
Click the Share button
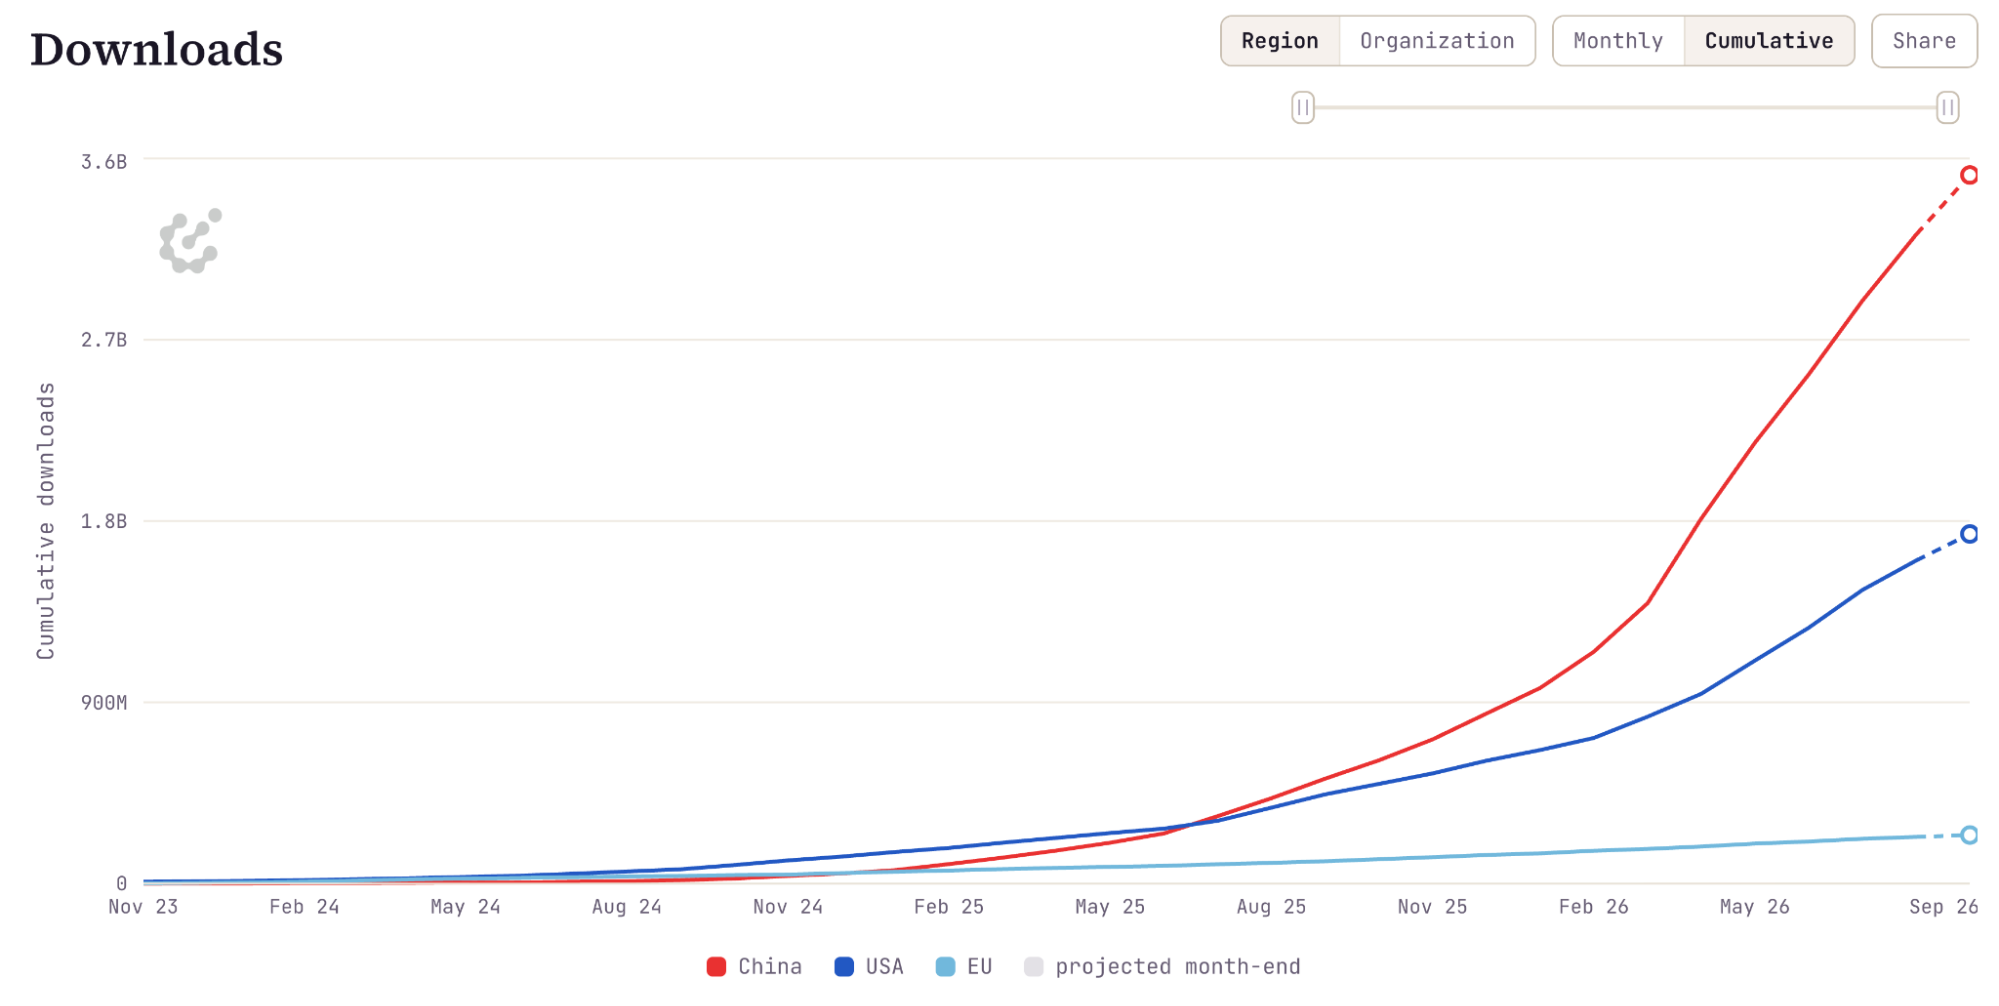point(1924,41)
